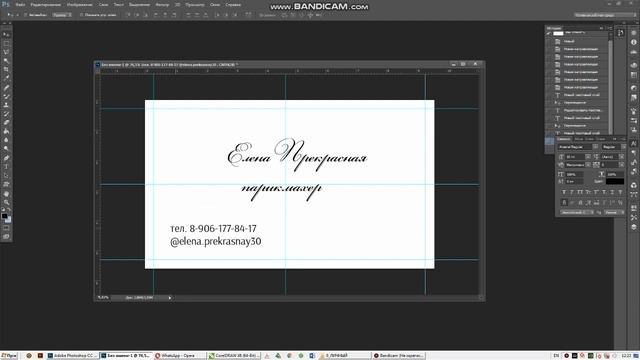
Task: Open the Фильтр menu
Action: pyautogui.click(x=162, y=5)
